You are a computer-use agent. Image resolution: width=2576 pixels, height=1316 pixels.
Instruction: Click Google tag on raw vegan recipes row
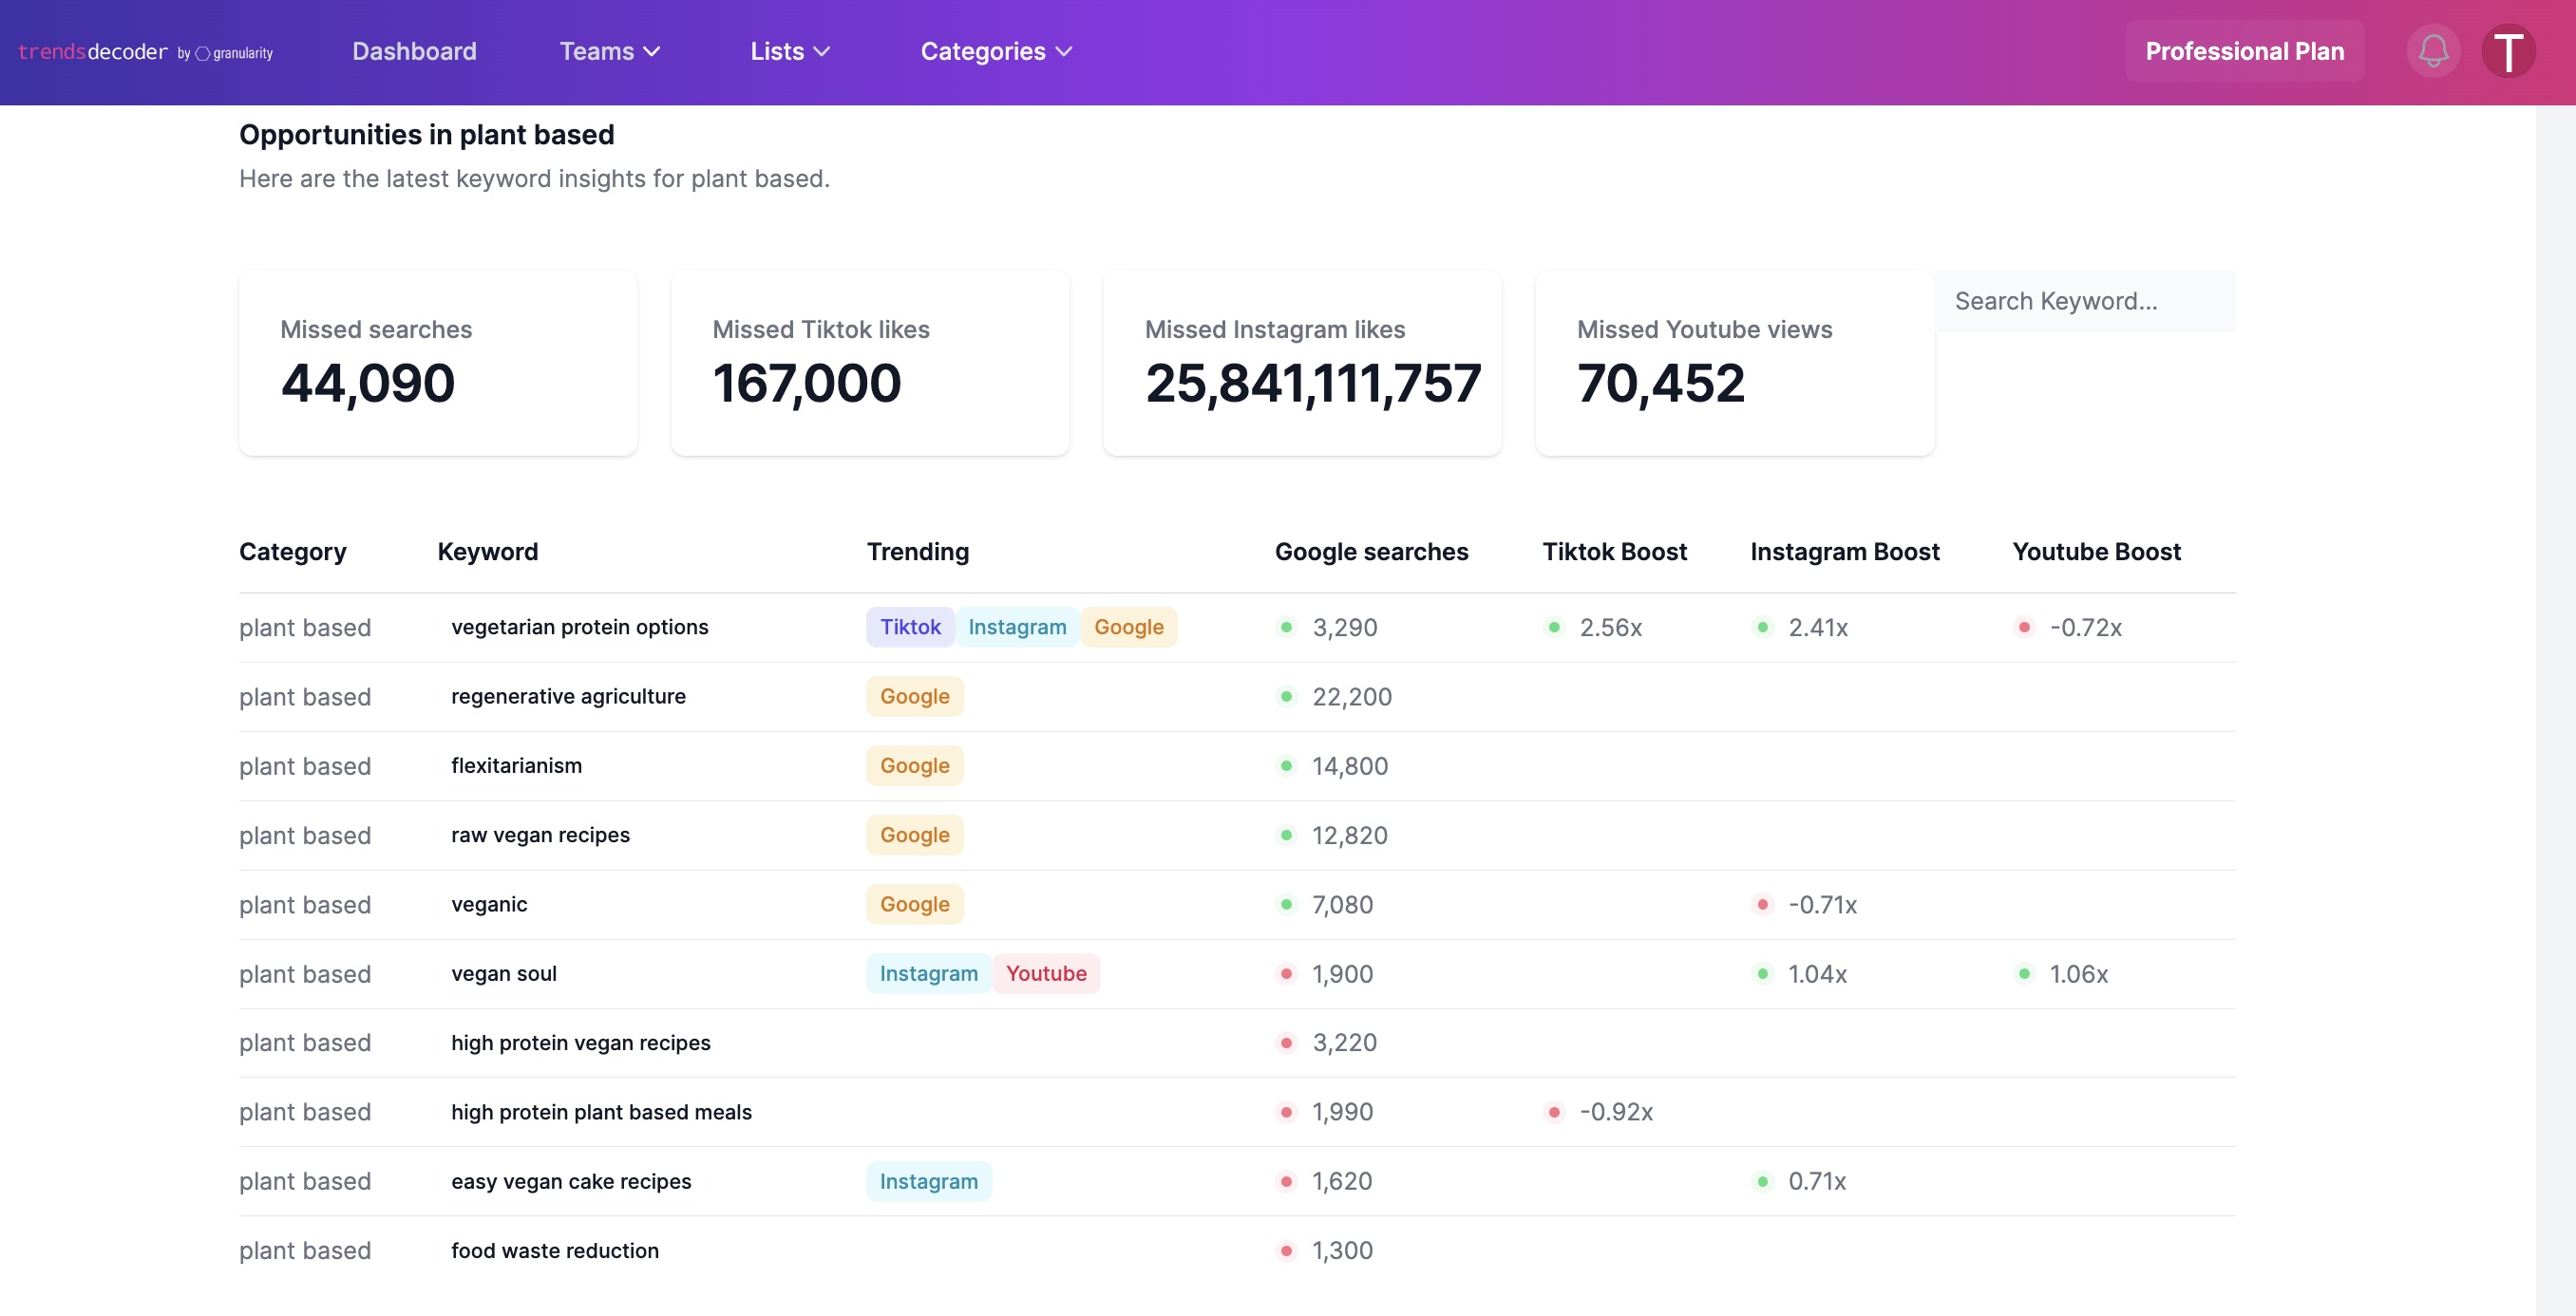coord(914,835)
